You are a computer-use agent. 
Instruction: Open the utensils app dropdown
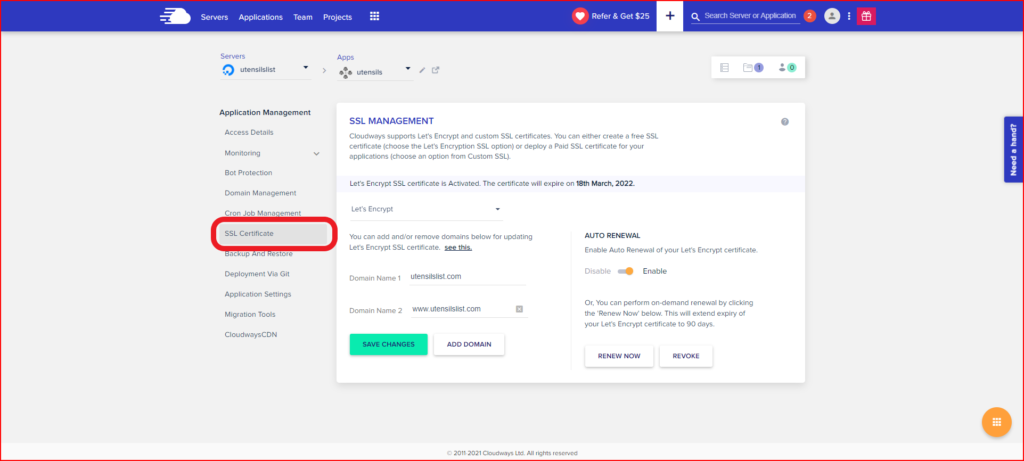click(x=408, y=68)
